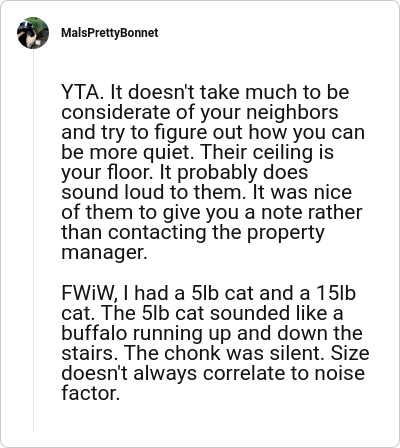
Task: Click the word 'manager.' ending the first paragraph
Action: coord(104,253)
